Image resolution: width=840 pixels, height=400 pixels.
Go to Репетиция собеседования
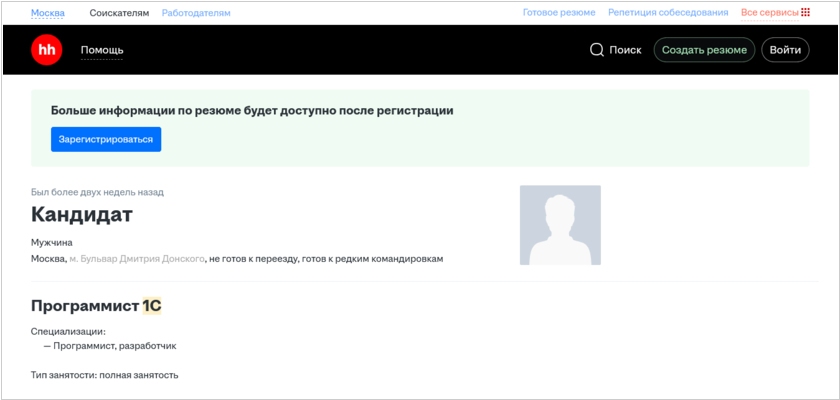(668, 13)
